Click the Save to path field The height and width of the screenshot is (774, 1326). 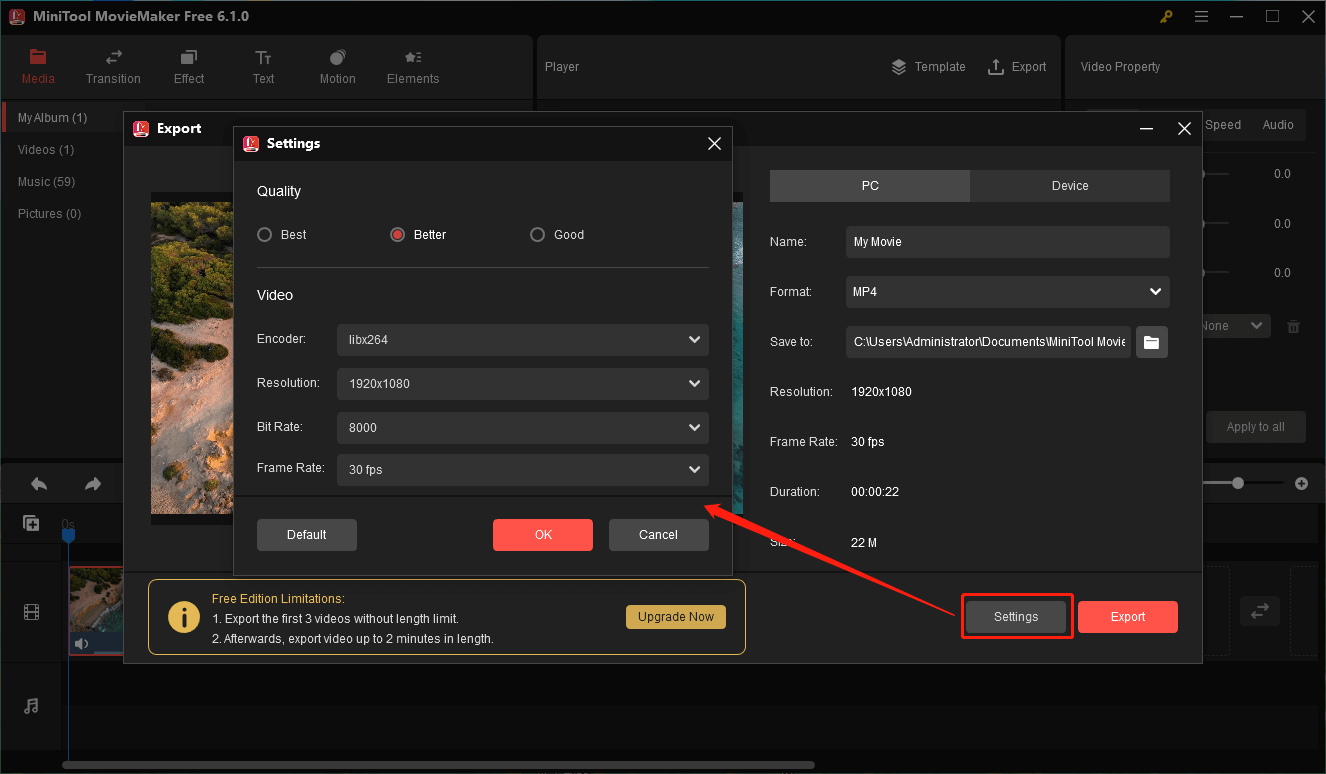988,342
